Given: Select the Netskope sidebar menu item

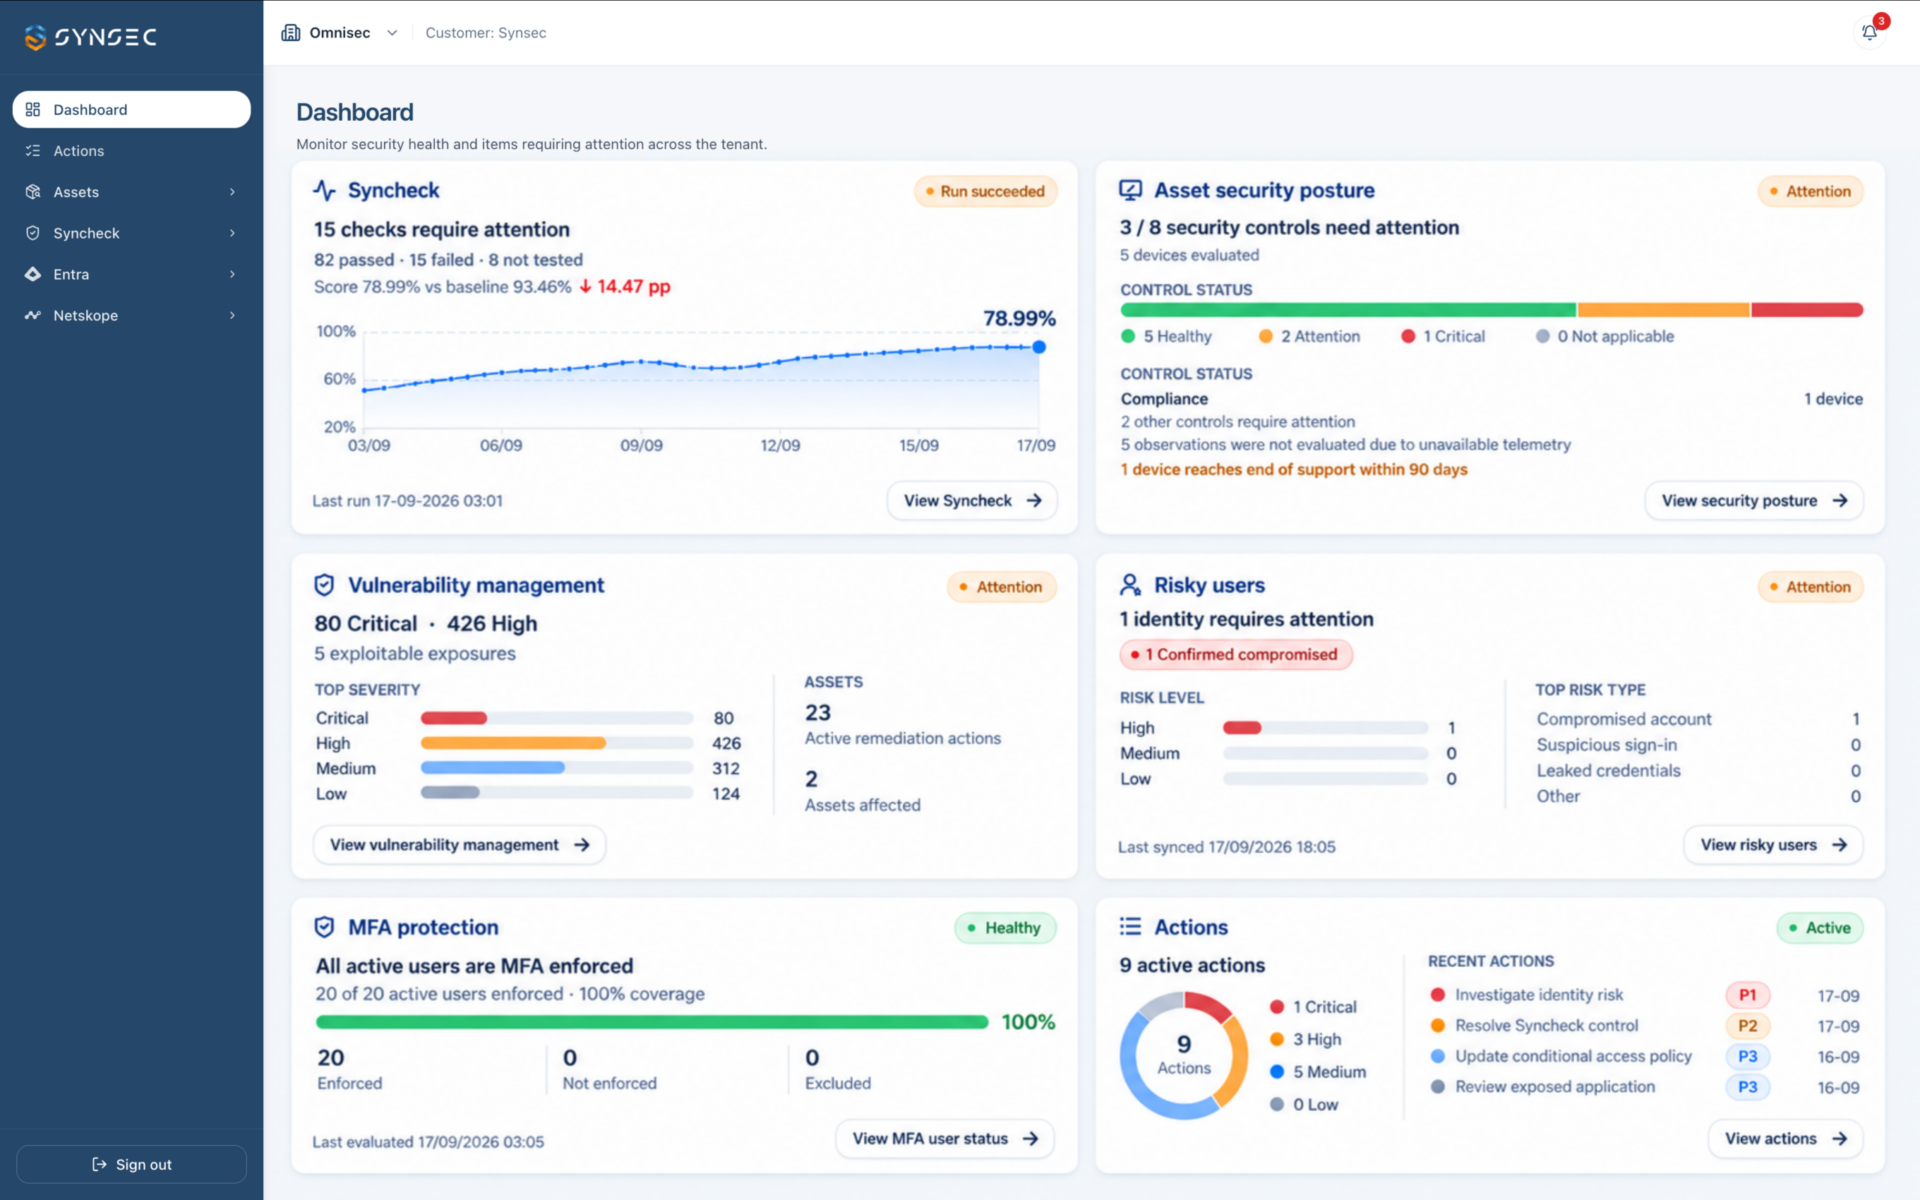Looking at the screenshot, I should click(x=131, y=315).
